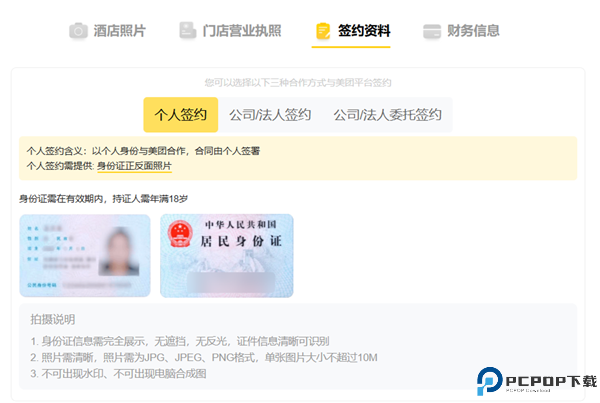Click the yellow document icon beside 签约资料
This screenshot has width=600, height=403.
coord(322,31)
